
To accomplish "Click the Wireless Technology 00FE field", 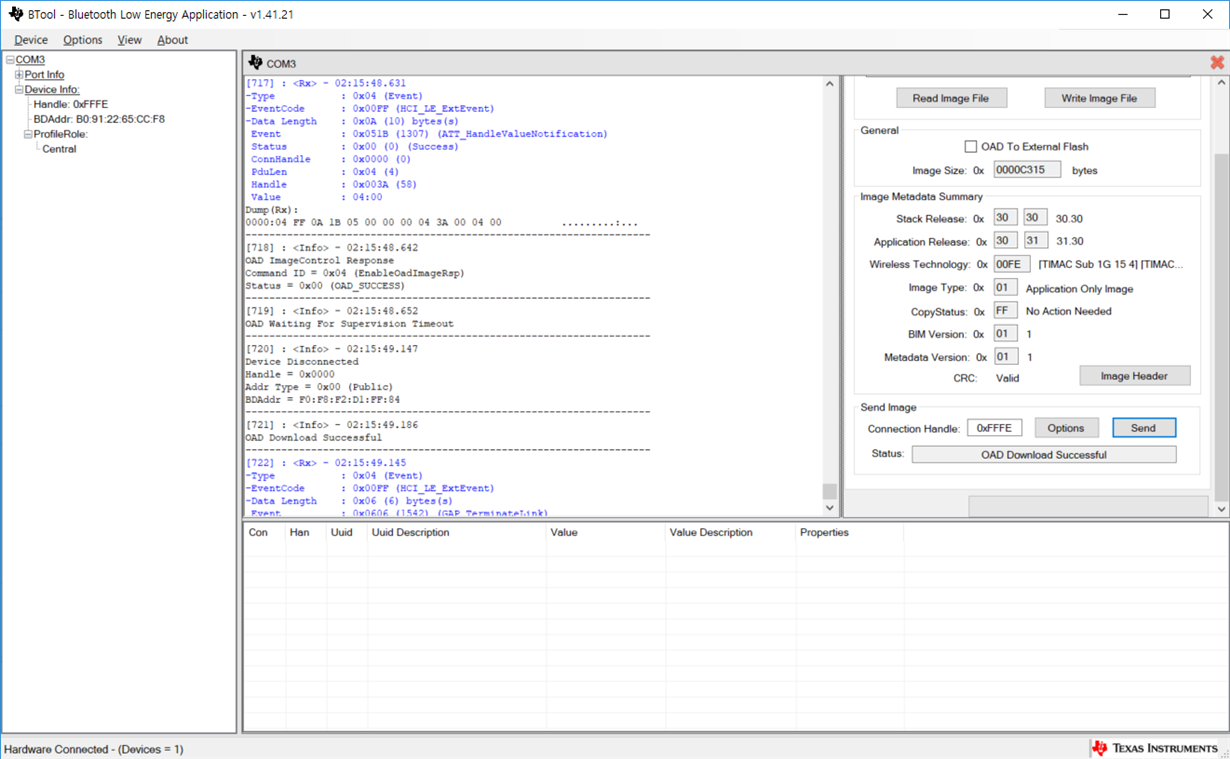I will pos(1011,264).
